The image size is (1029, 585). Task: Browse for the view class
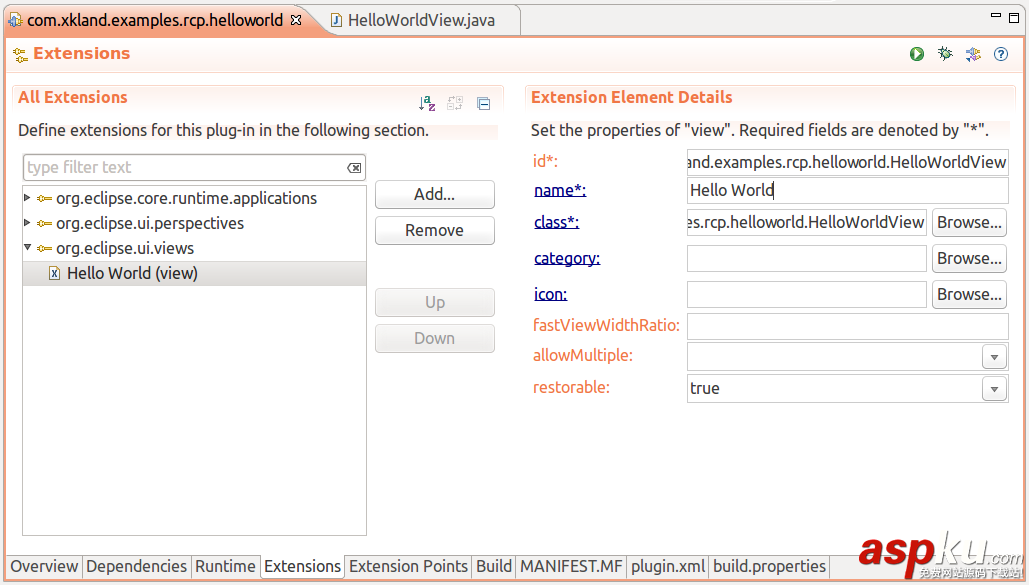(x=968, y=222)
